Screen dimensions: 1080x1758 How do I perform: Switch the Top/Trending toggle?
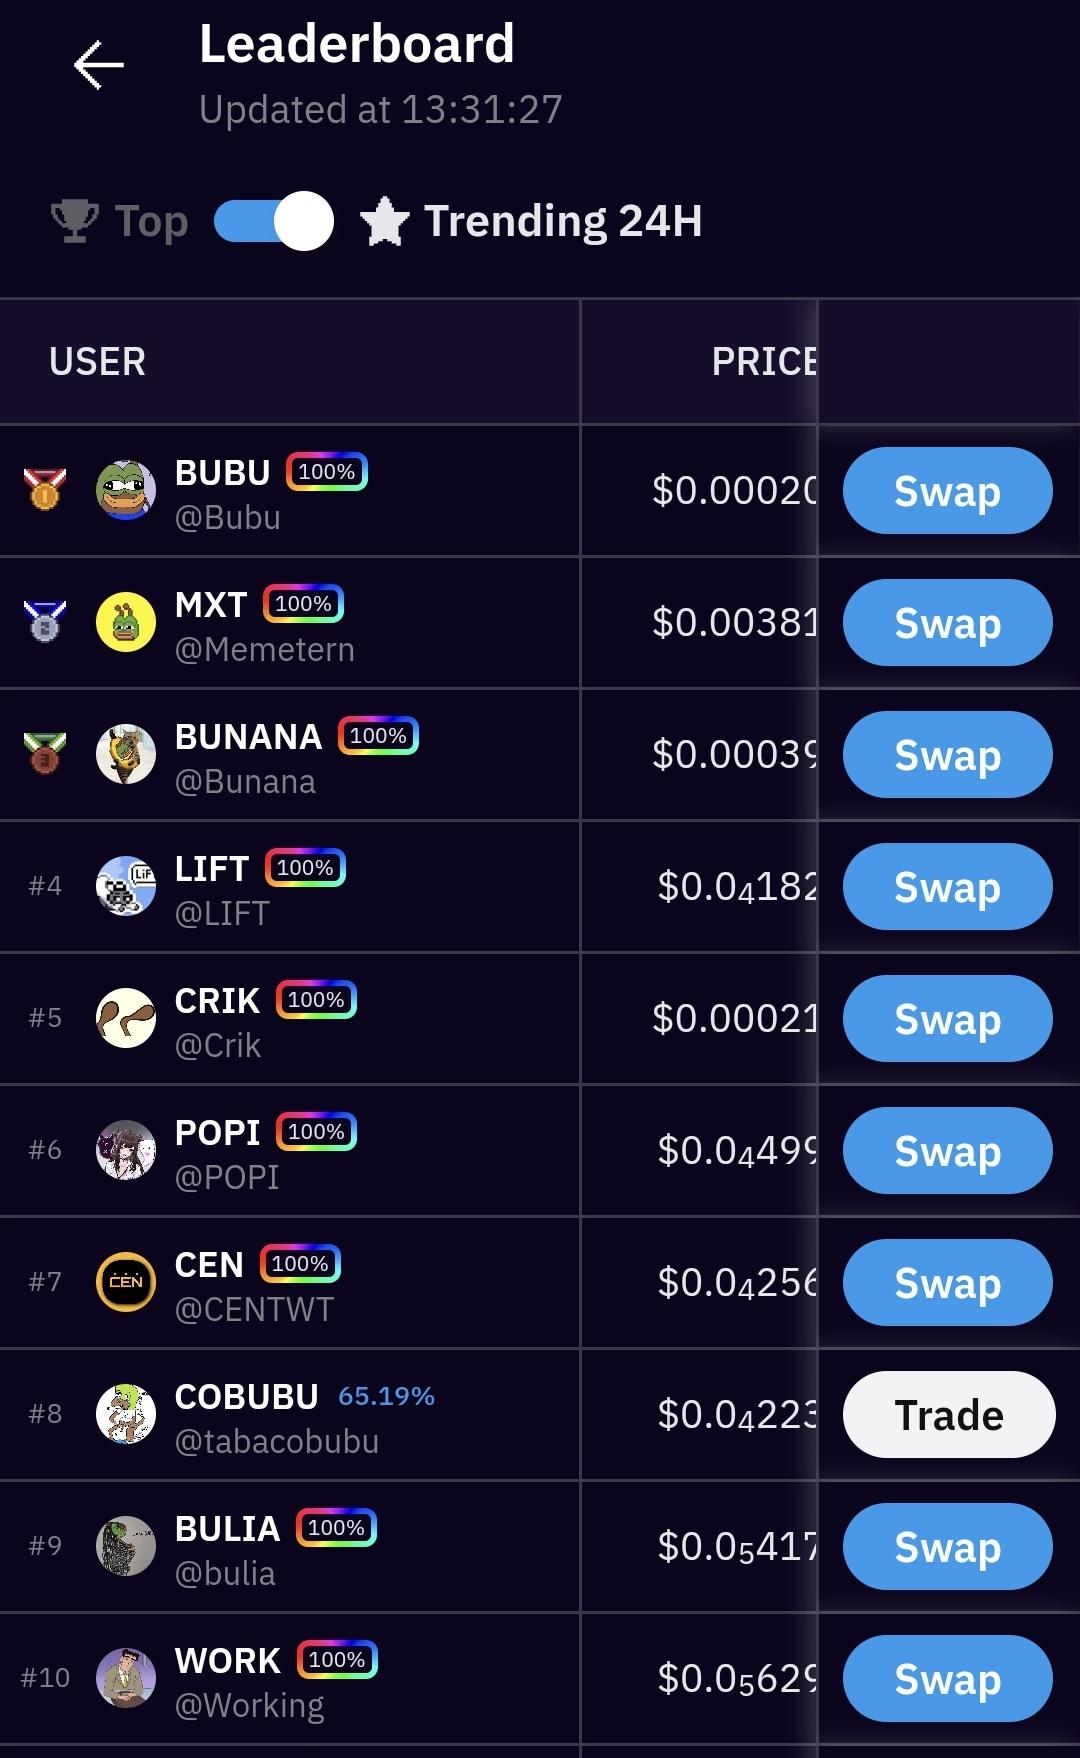[274, 221]
